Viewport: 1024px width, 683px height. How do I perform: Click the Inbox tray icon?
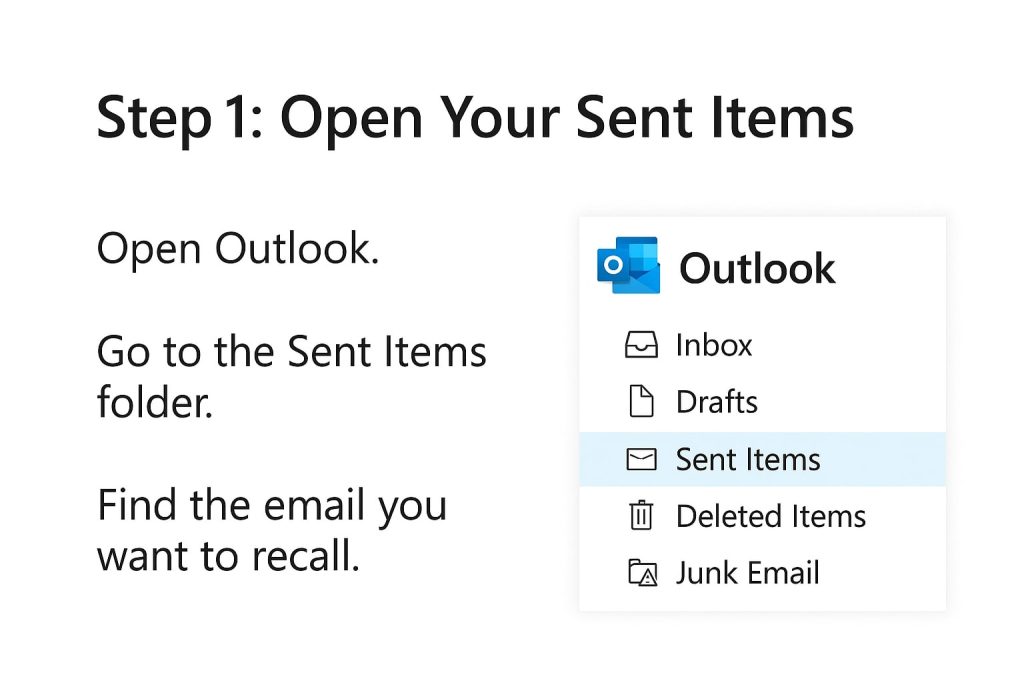pos(640,346)
